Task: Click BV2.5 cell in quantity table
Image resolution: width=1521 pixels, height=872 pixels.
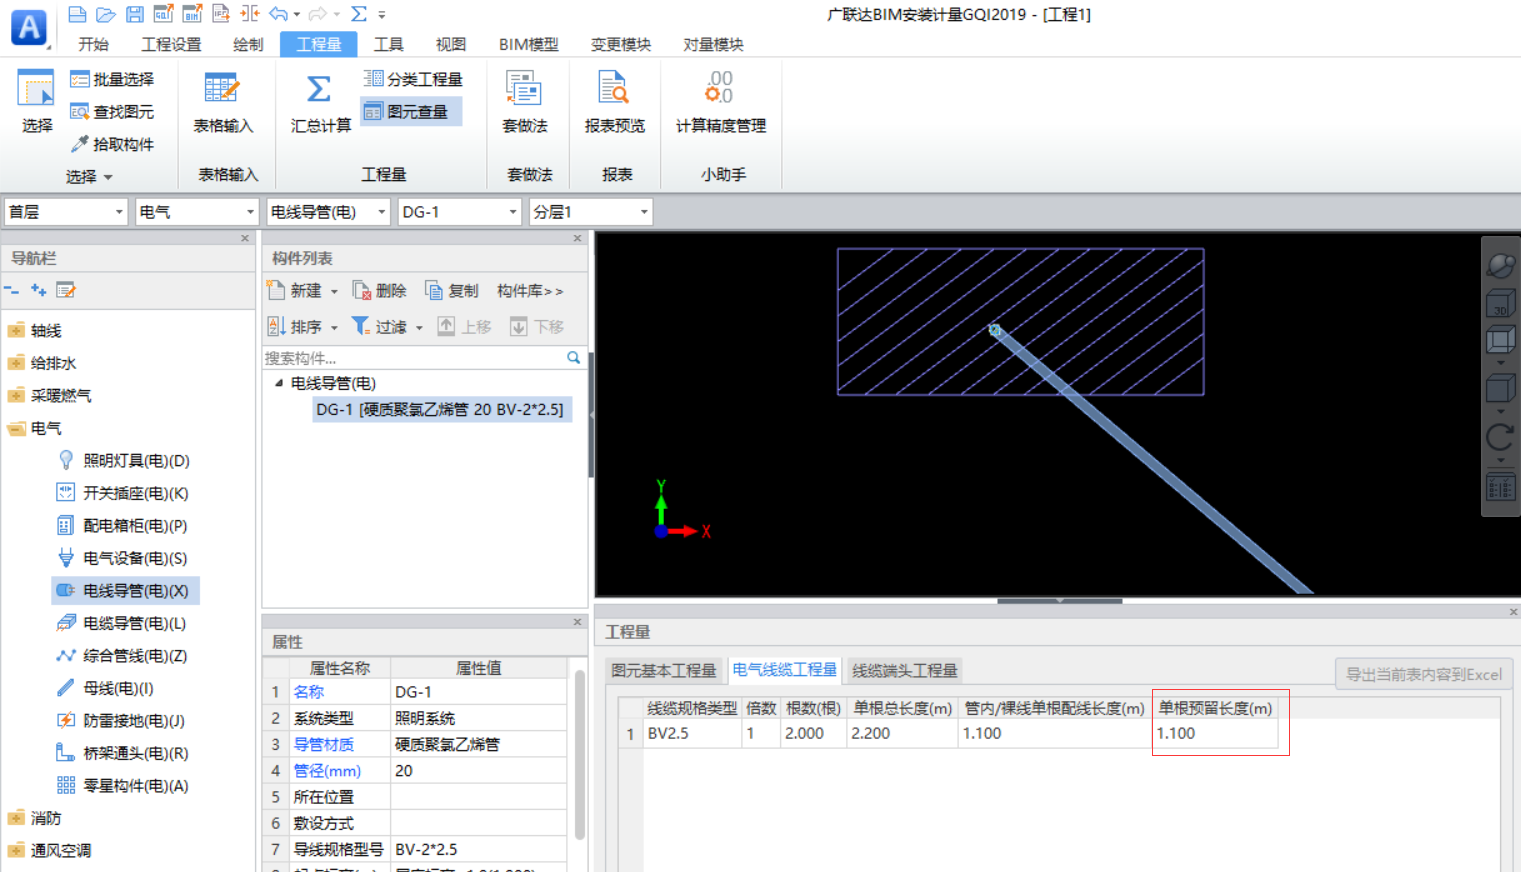Action: pyautogui.click(x=692, y=733)
